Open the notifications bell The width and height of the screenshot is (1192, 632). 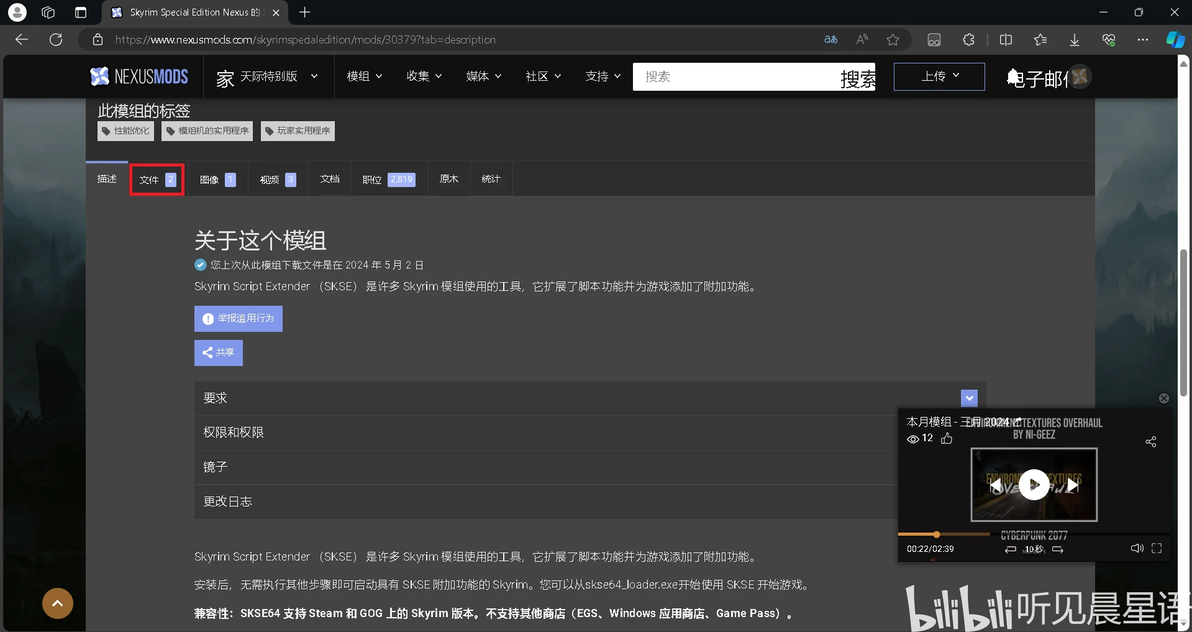1013,77
